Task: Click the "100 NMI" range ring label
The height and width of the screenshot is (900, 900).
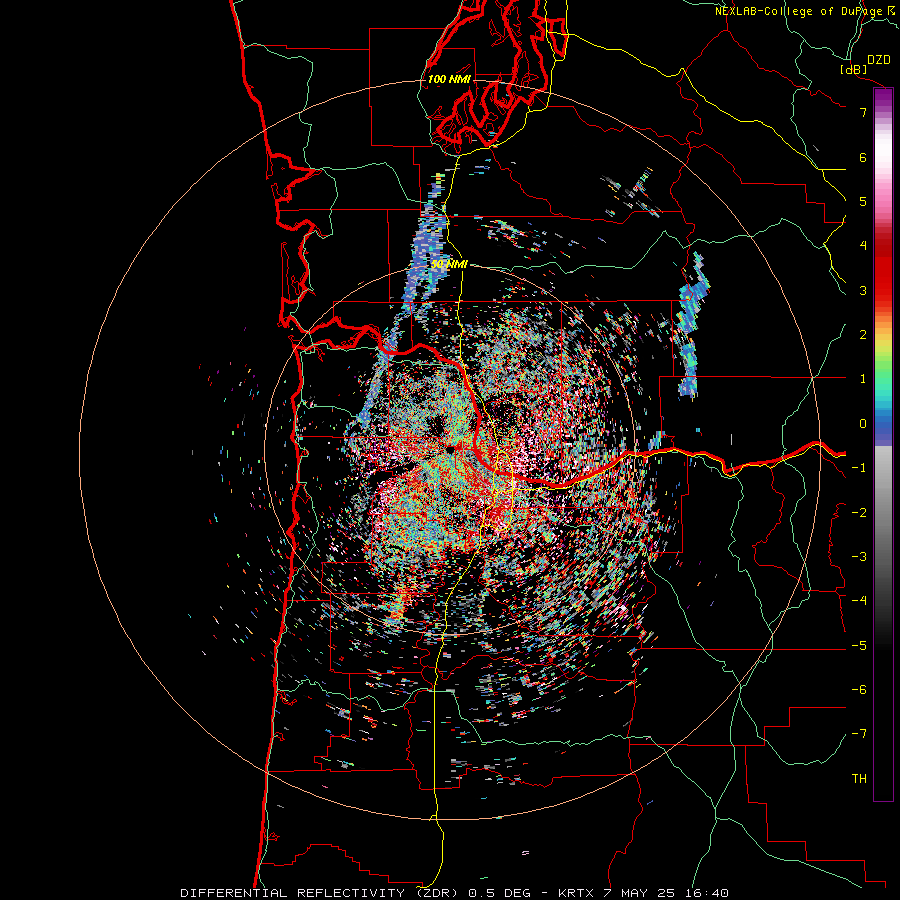Action: click(x=449, y=79)
